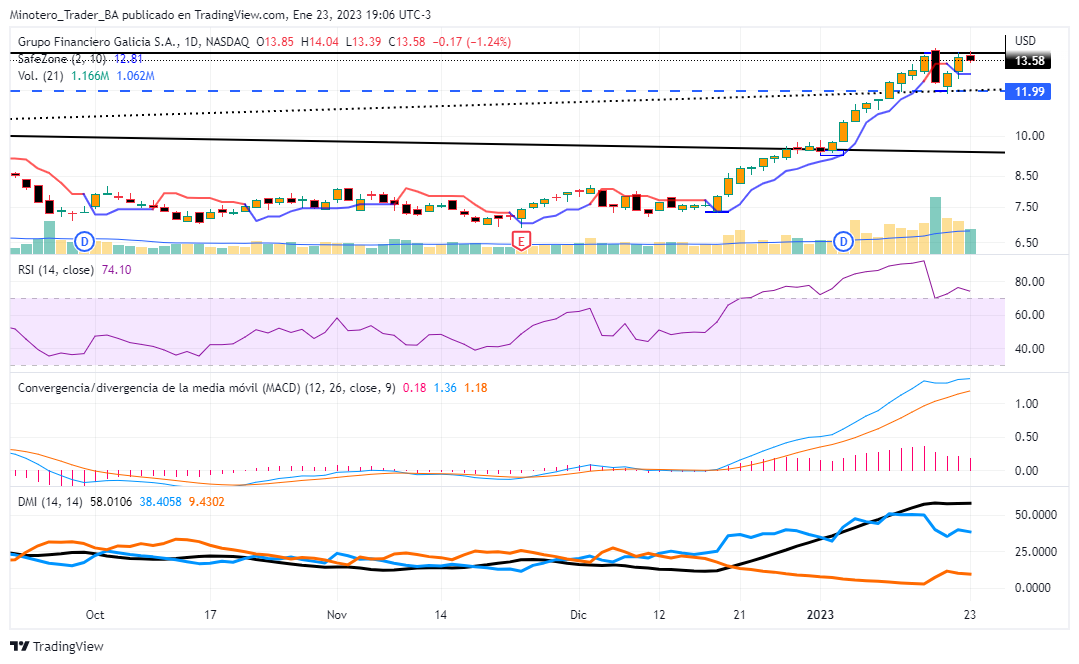Click the open value O13.85
This screenshot has width=1079, height=664.
point(275,41)
